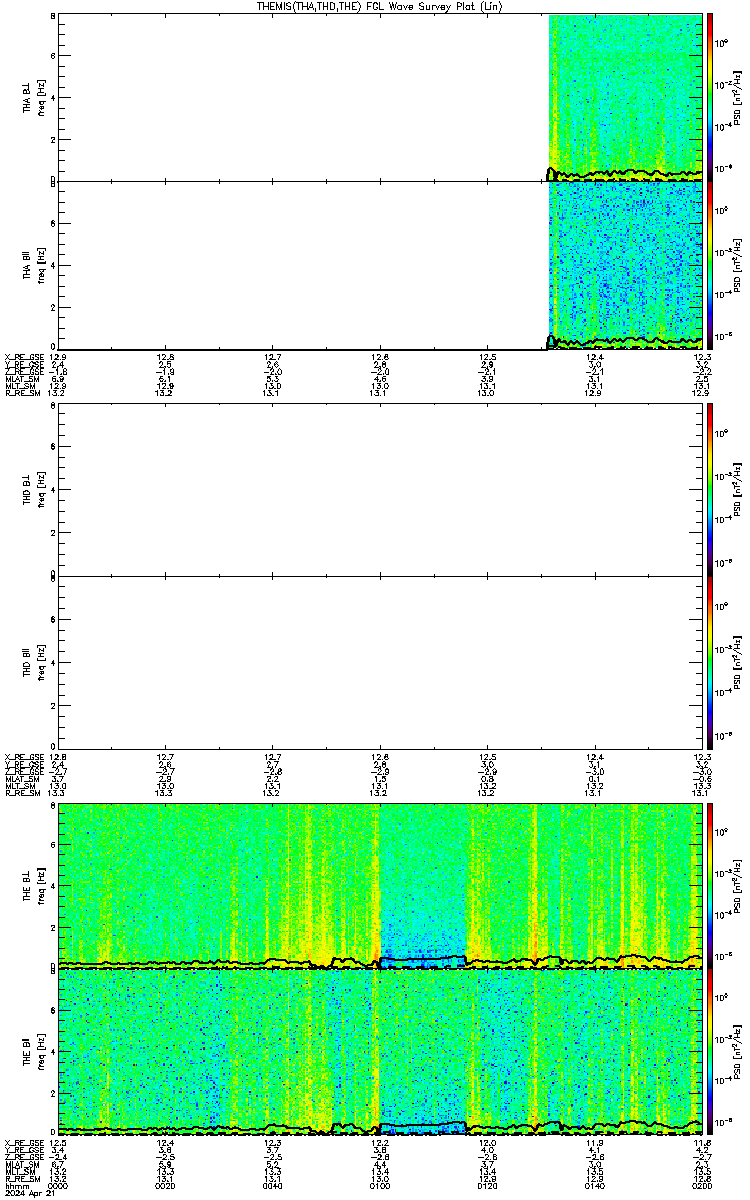Click the hhmm label at the bottom left

click(15, 1185)
